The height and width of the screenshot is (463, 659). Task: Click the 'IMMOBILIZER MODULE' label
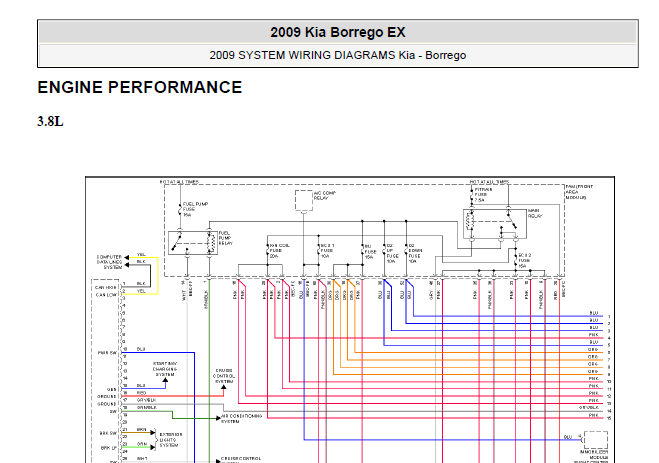[x=594, y=455]
